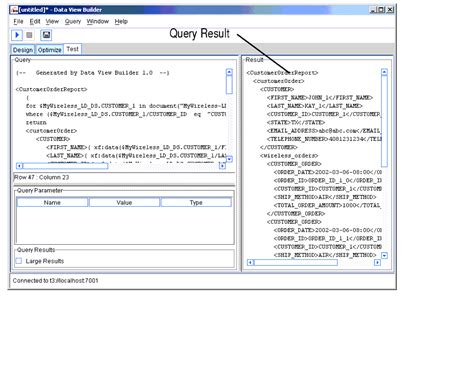This screenshot has height=369, width=474.
Task: Click the ORDER_ID ORDER_ID_1_0 result line
Action: click(327, 180)
